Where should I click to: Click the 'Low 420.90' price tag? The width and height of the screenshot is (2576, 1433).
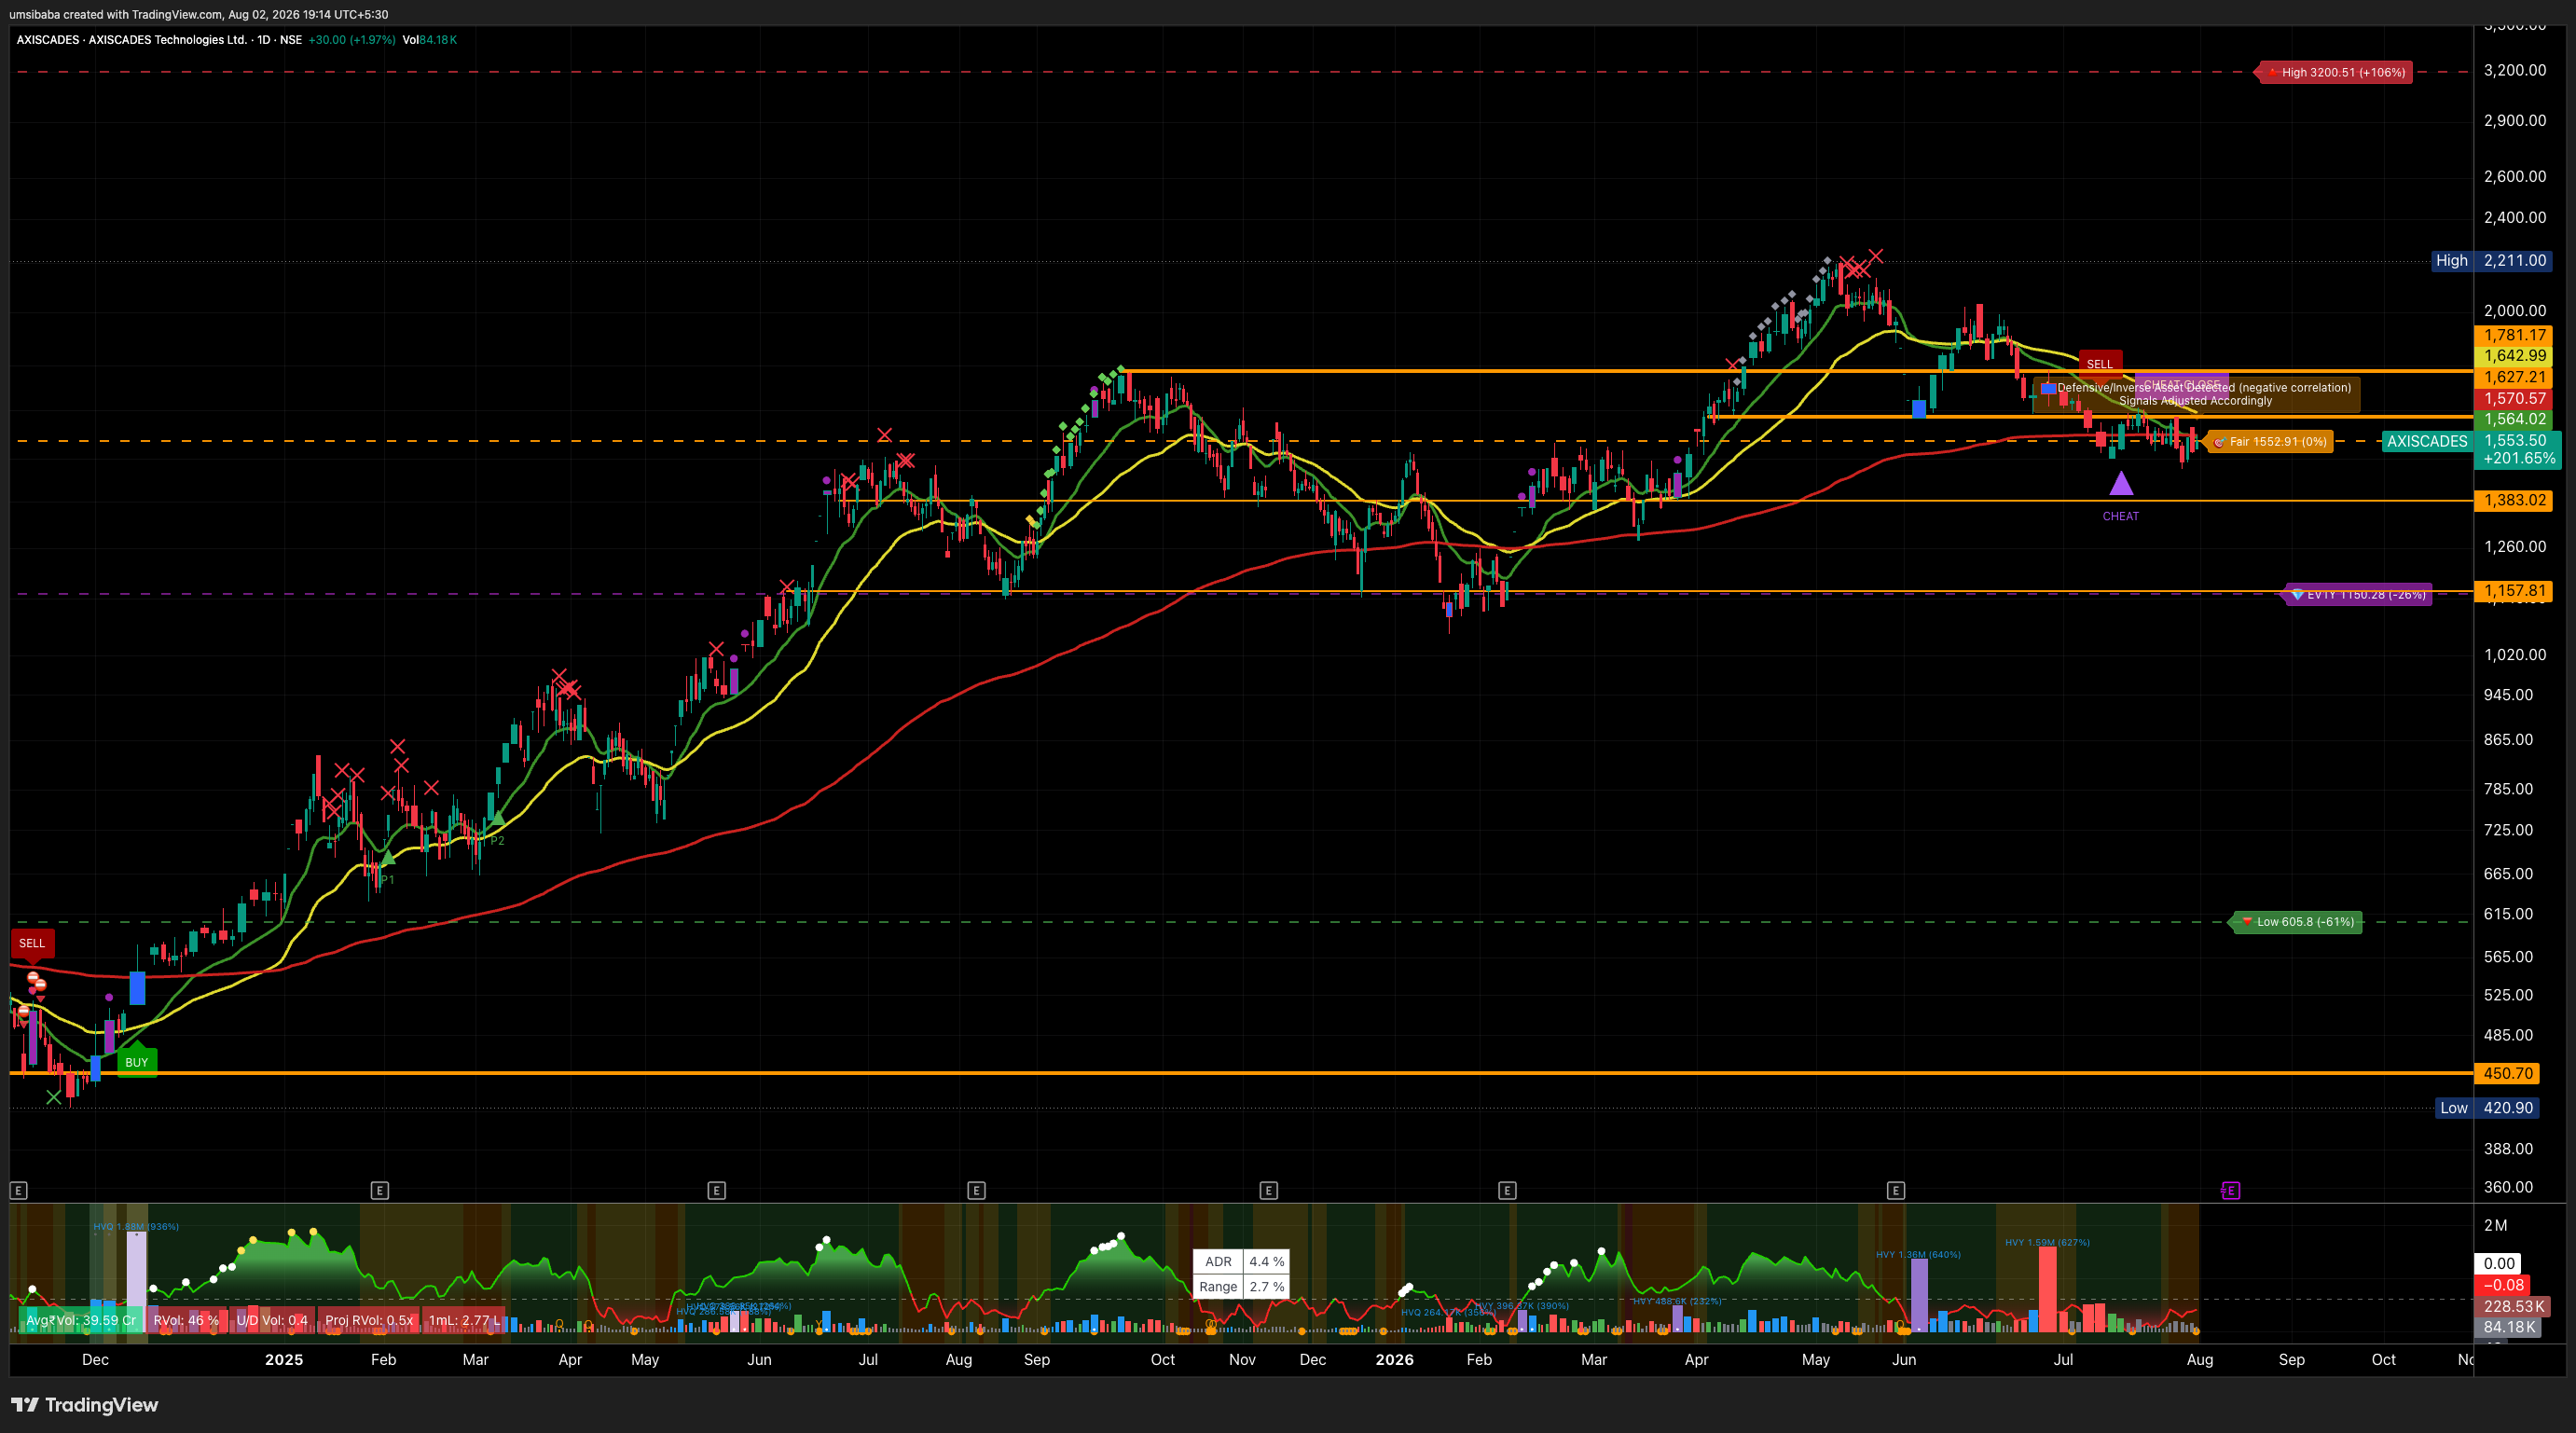click(x=2487, y=1108)
